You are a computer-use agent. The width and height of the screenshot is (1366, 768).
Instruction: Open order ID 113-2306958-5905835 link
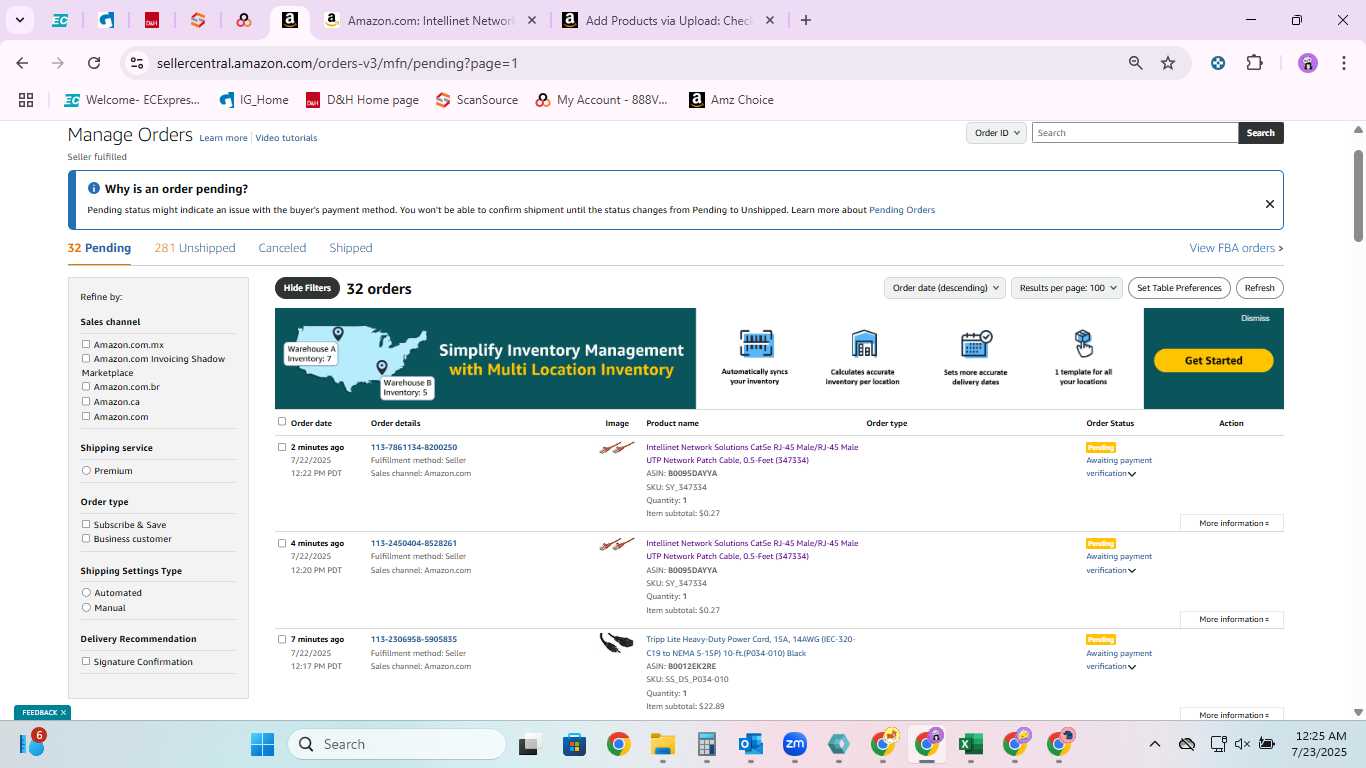[x=414, y=639]
